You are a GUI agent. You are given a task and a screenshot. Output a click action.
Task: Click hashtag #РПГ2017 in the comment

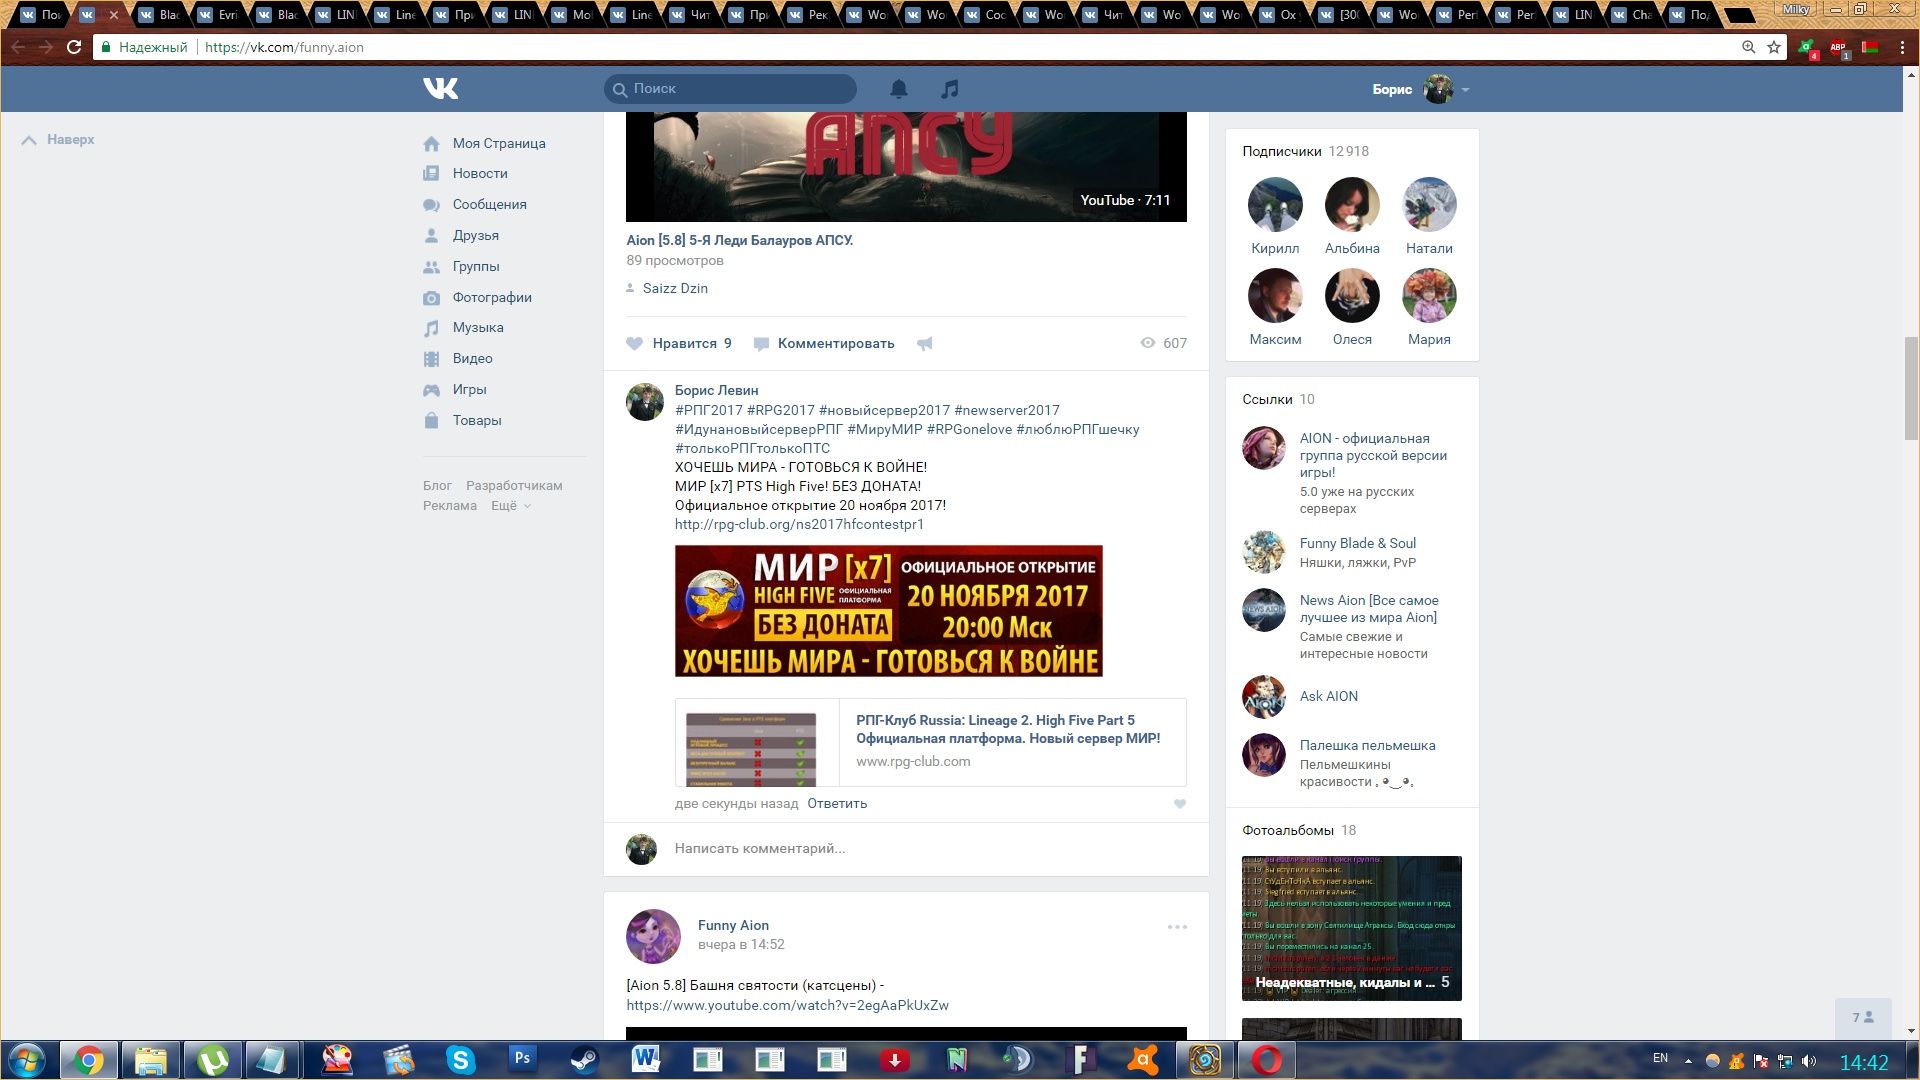[709, 410]
